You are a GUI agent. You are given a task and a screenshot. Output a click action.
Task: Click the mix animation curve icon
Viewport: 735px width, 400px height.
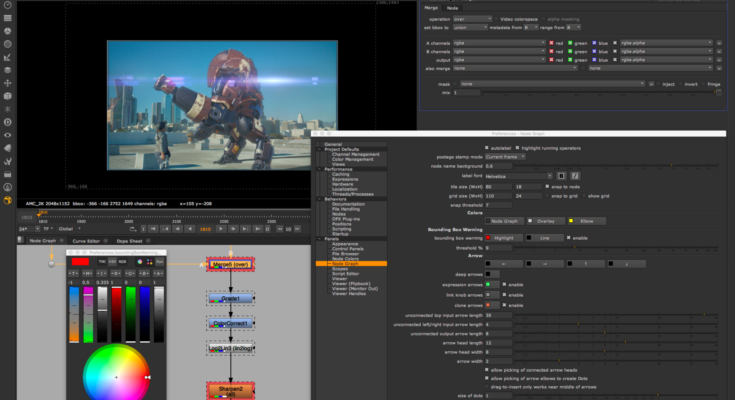[719, 92]
